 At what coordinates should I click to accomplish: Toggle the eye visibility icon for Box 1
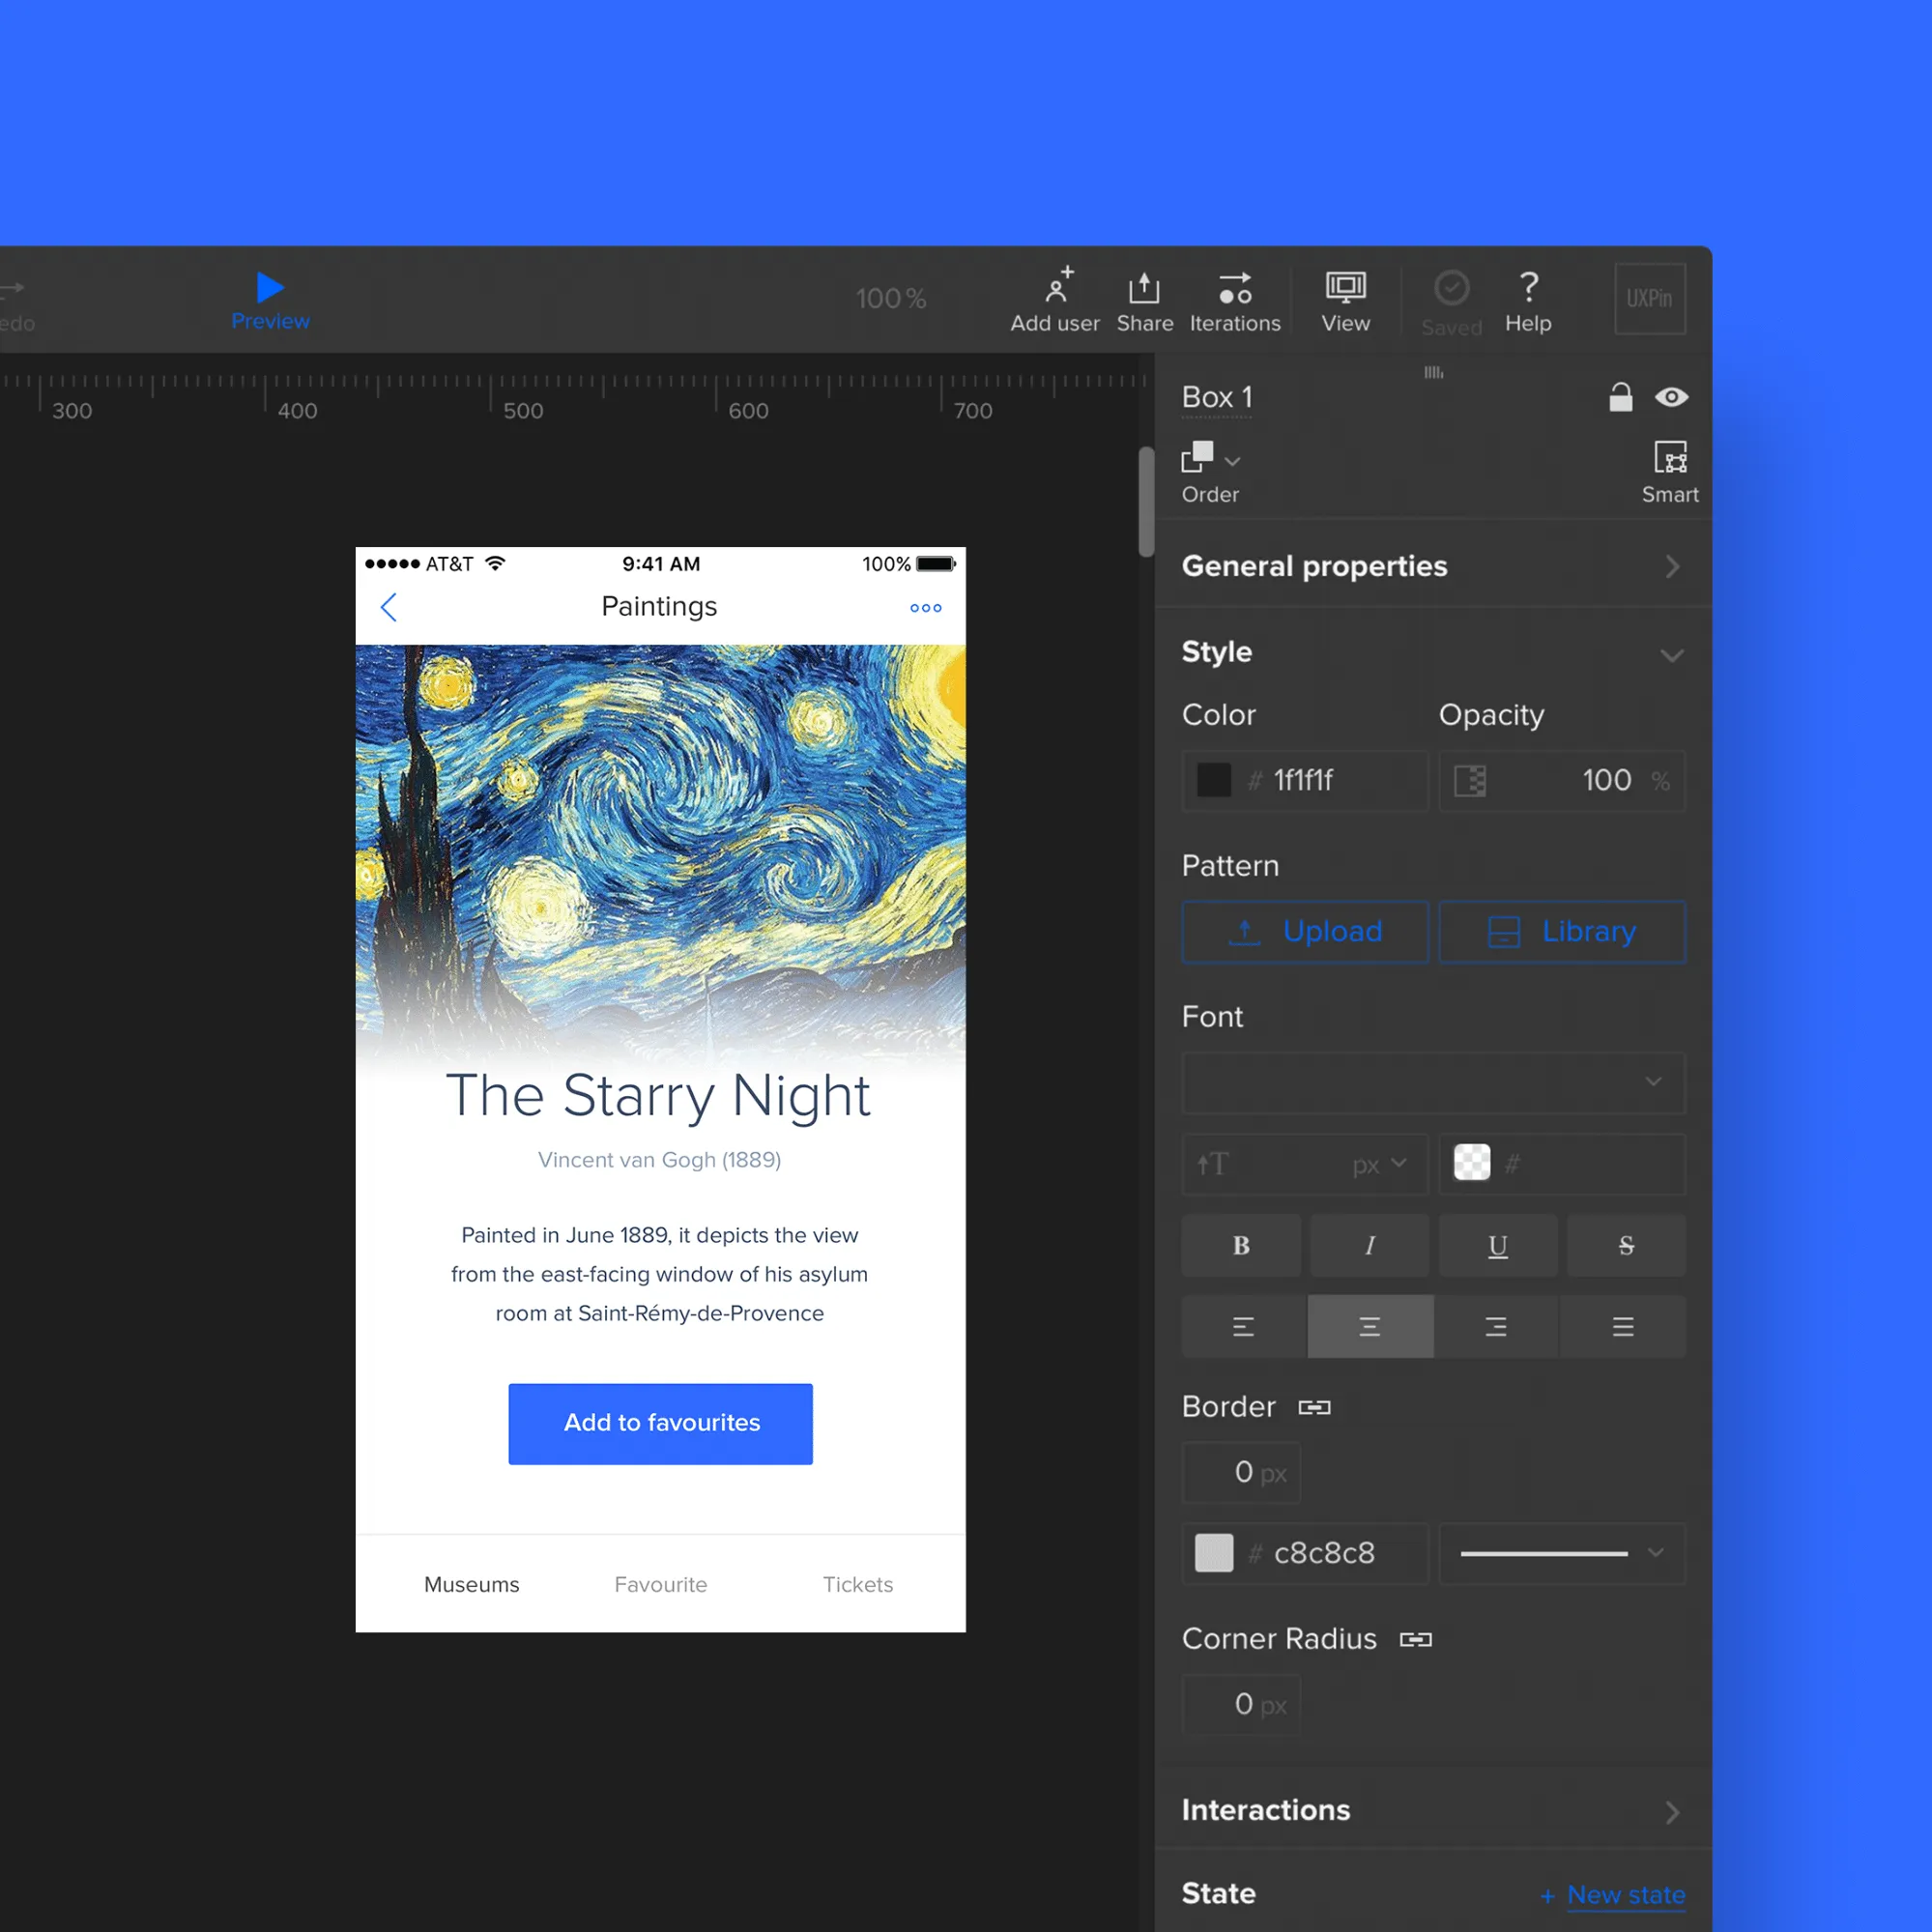tap(1670, 394)
